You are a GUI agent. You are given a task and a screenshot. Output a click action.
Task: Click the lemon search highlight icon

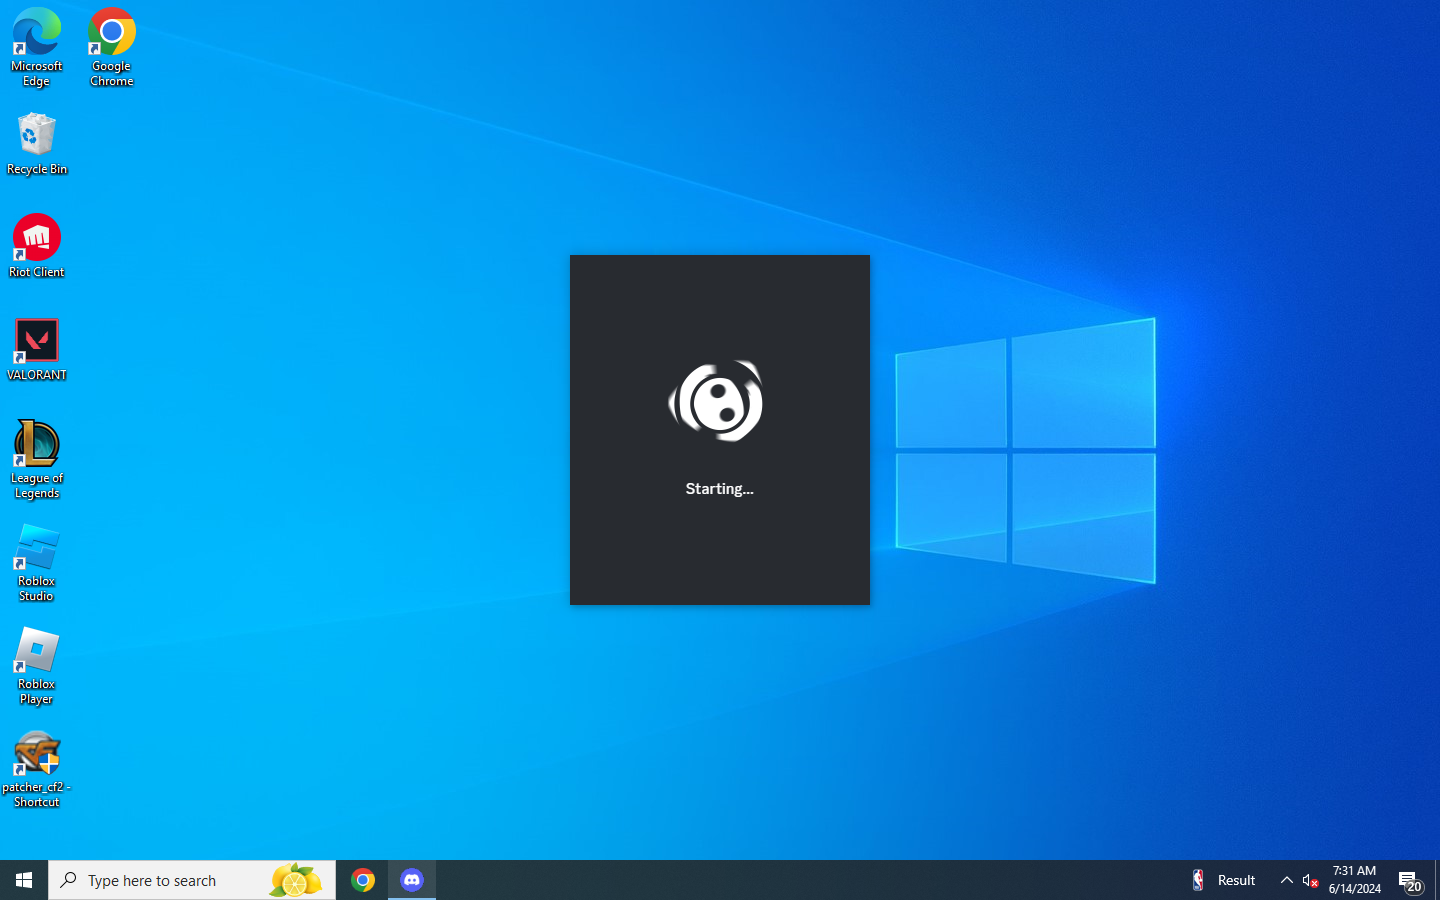click(x=295, y=880)
